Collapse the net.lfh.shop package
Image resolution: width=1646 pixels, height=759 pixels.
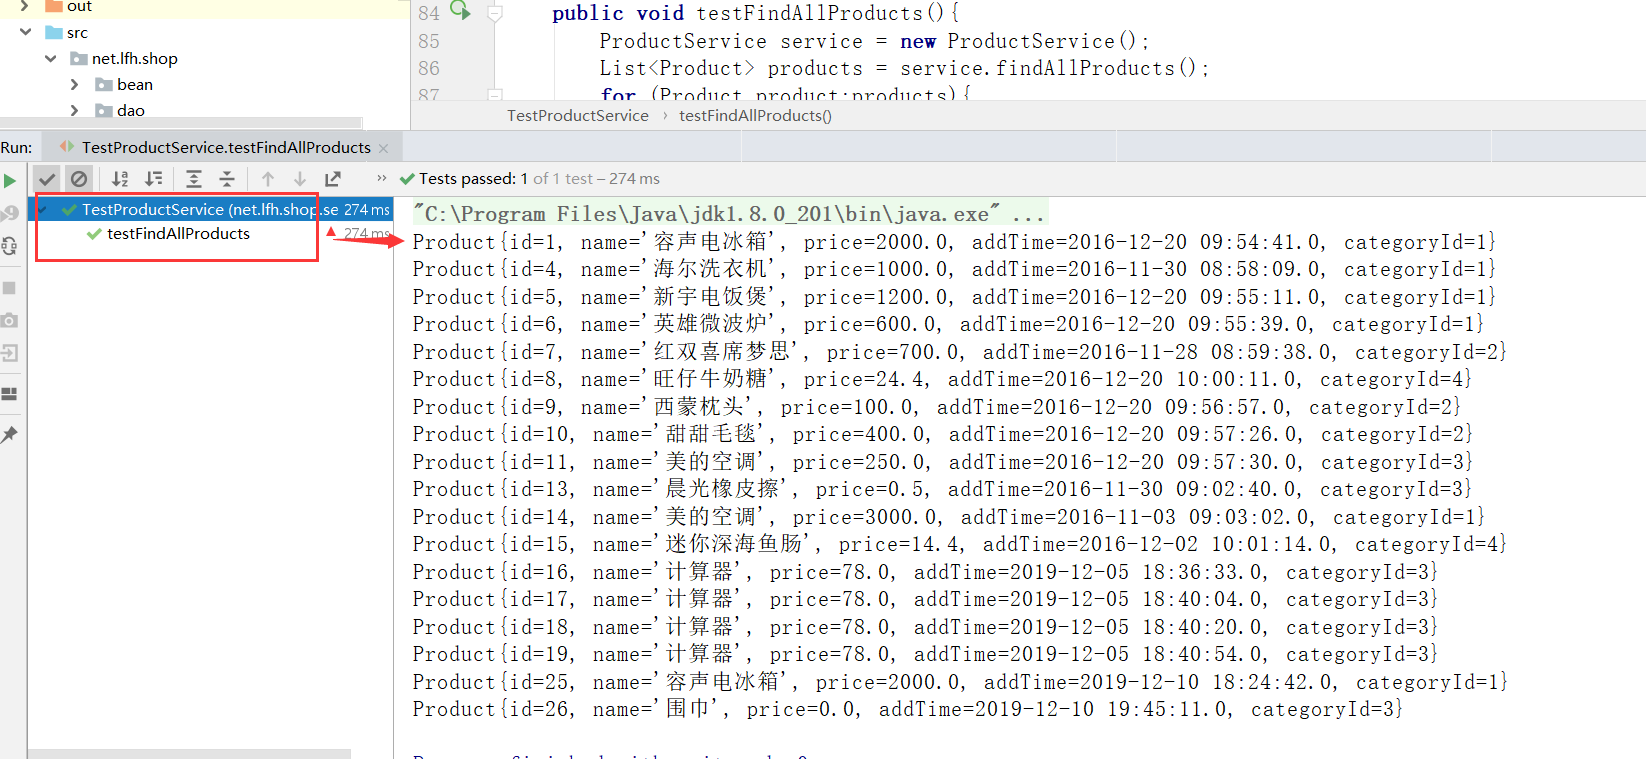50,58
